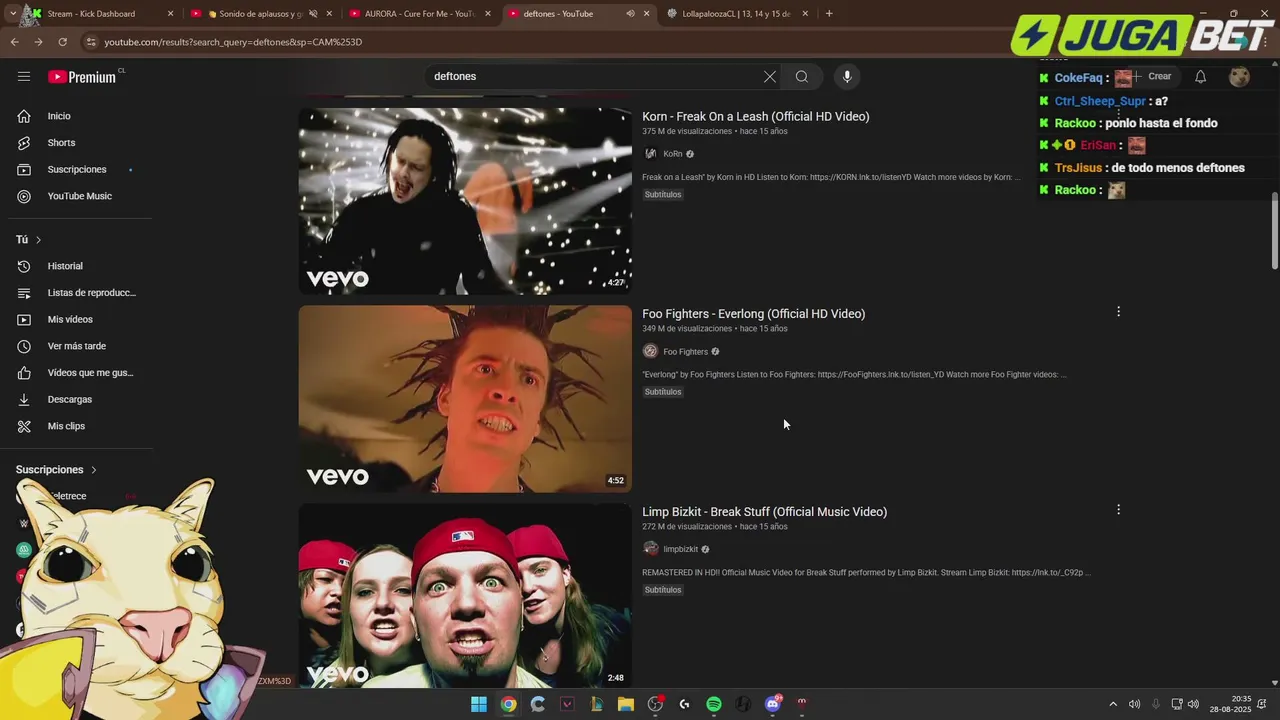The height and width of the screenshot is (720, 1280).
Task: Click the Mis videos icon
Action: 24,319
